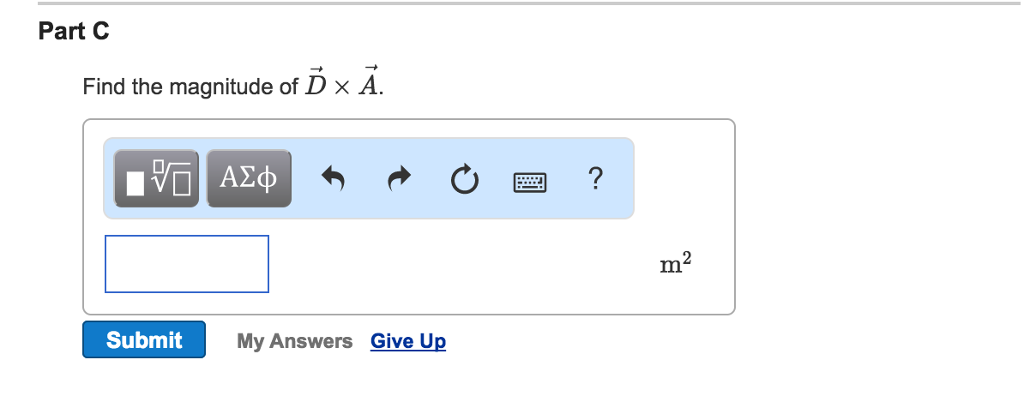
Task: Open help with the question mark icon
Action: [x=595, y=178]
